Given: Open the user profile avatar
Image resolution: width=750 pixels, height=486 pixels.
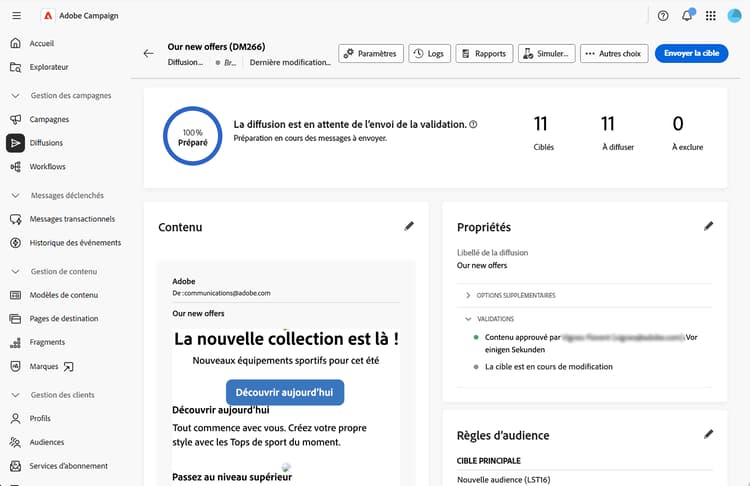Looking at the screenshot, I should point(734,16).
